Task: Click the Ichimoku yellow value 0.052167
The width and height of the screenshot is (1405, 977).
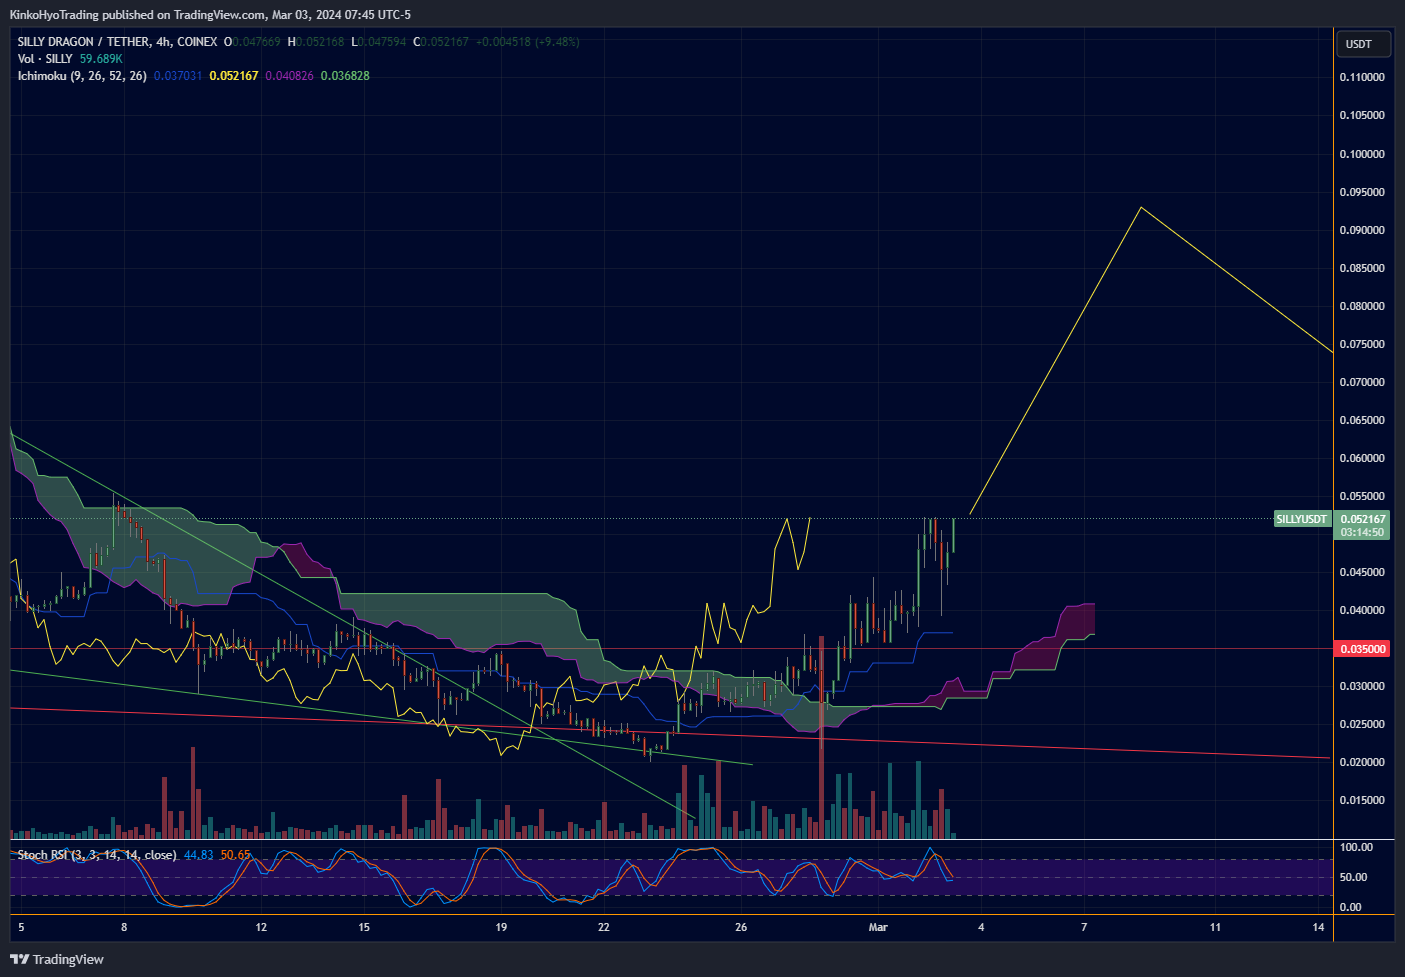Action: coord(234,76)
